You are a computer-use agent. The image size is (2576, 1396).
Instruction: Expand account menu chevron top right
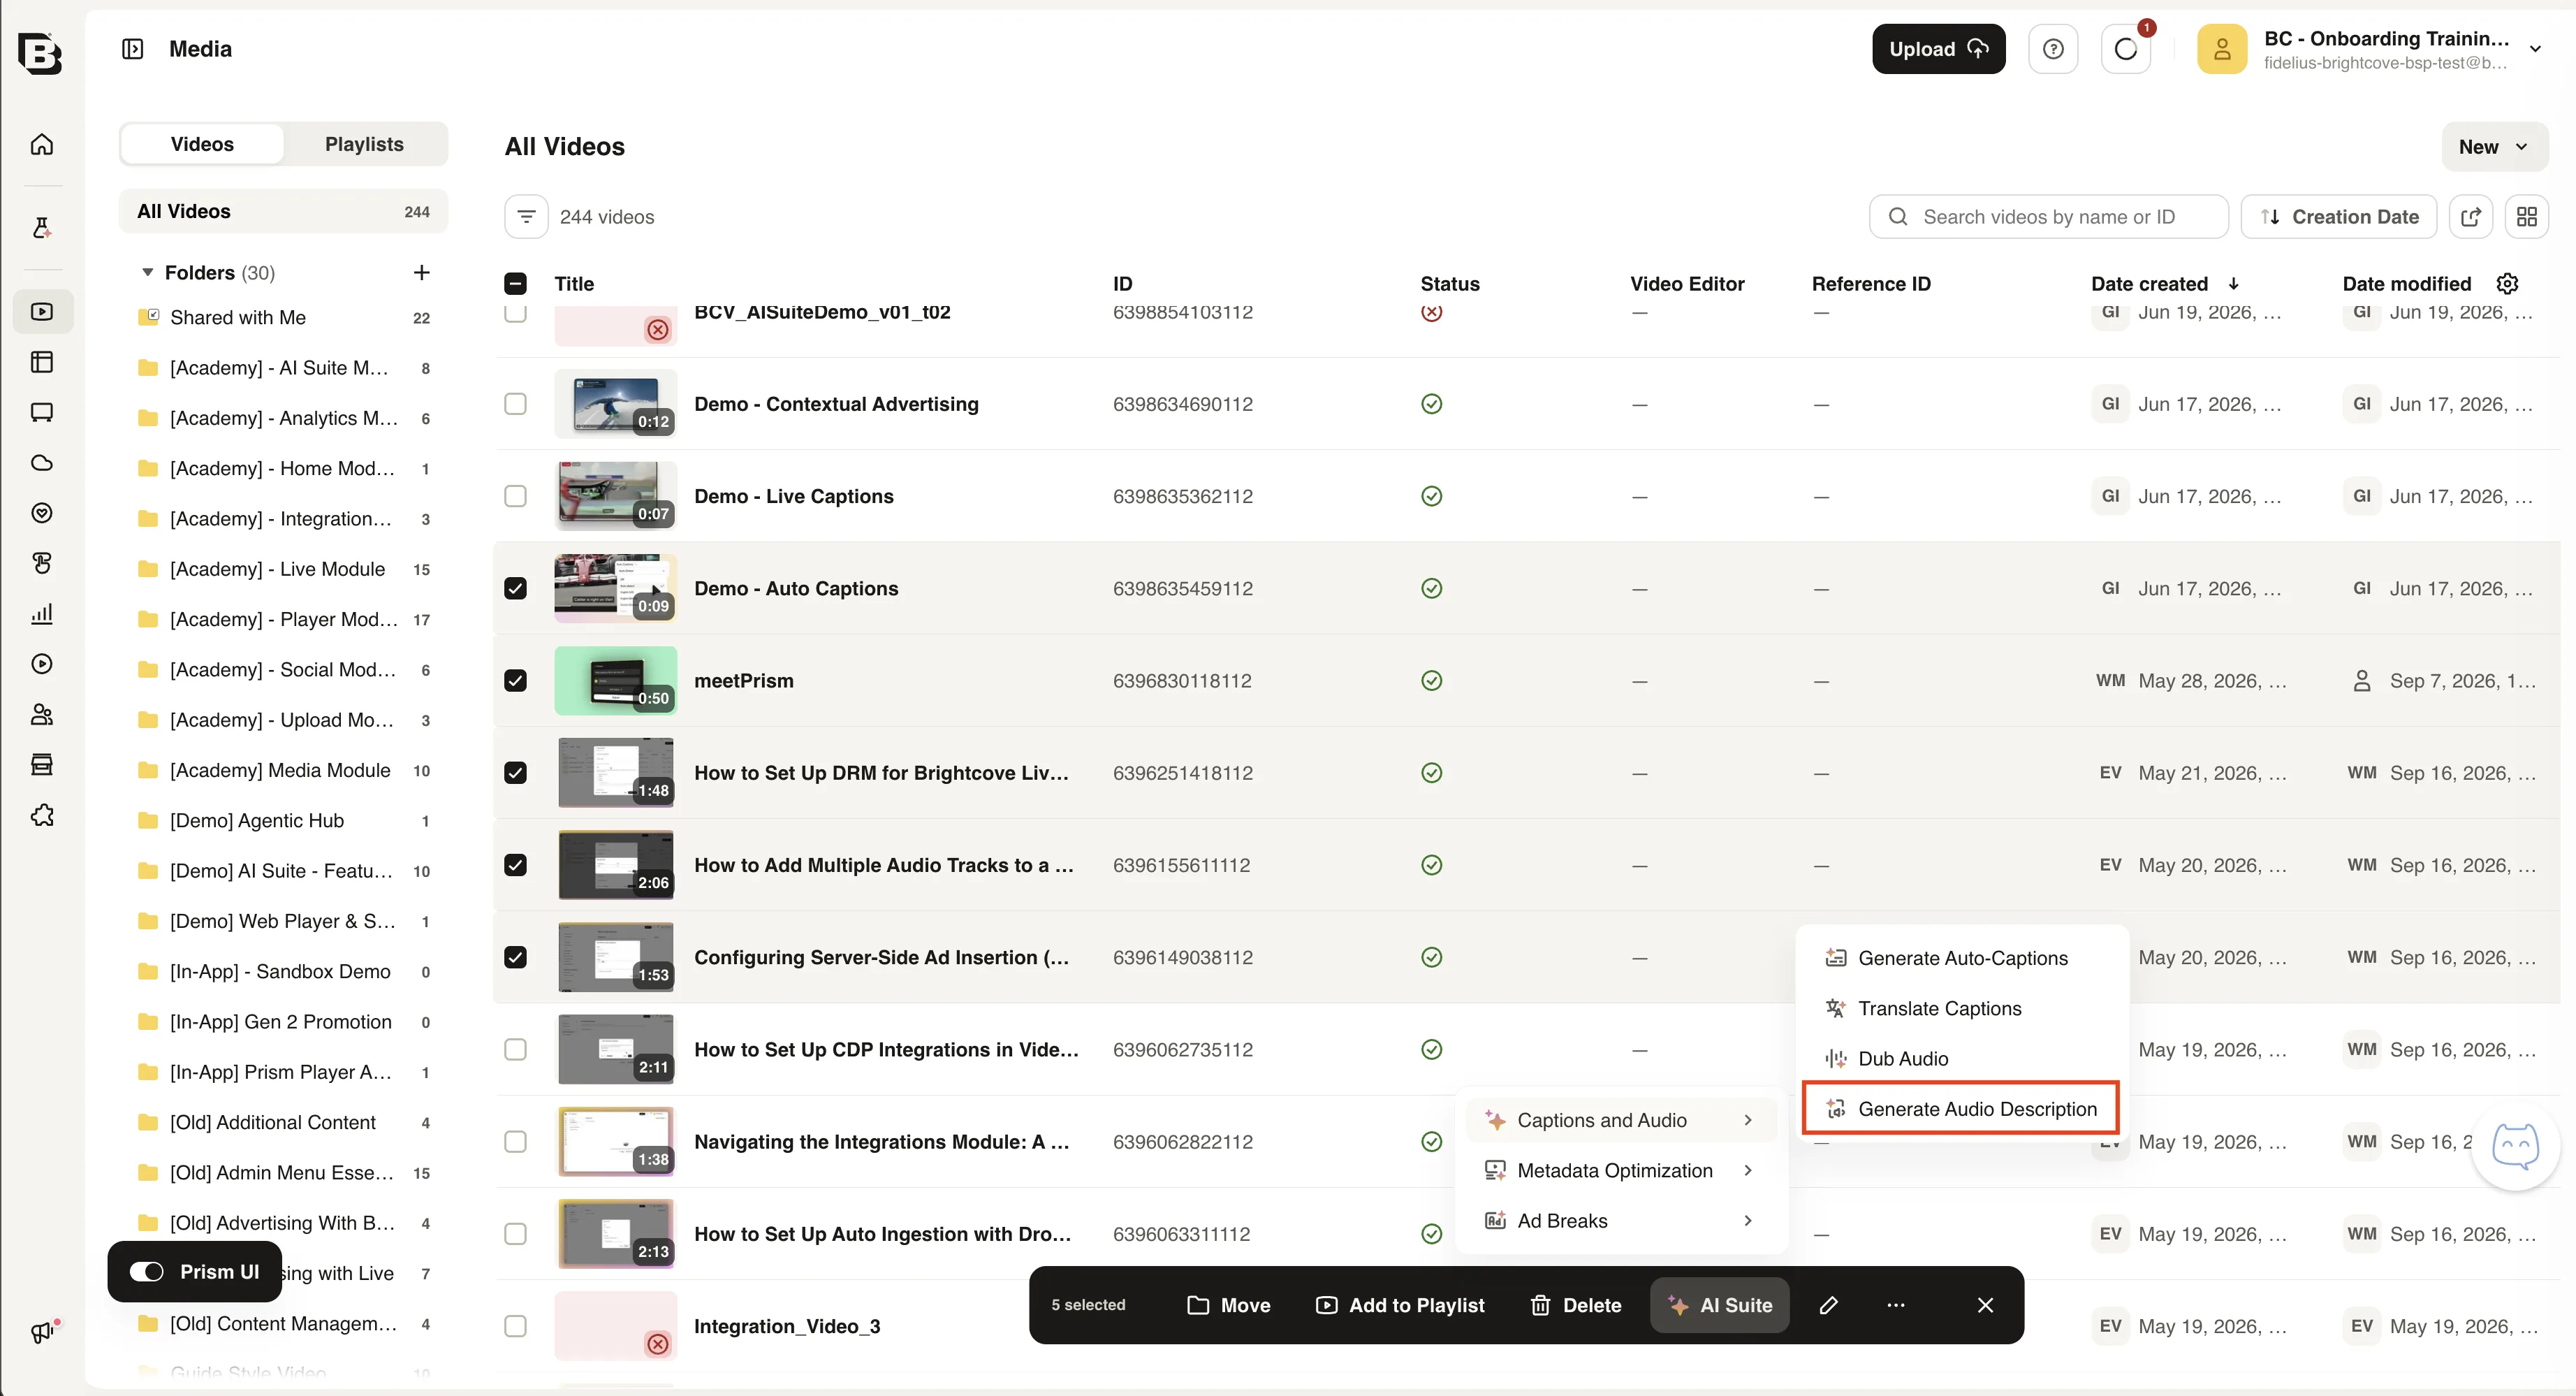[2535, 49]
